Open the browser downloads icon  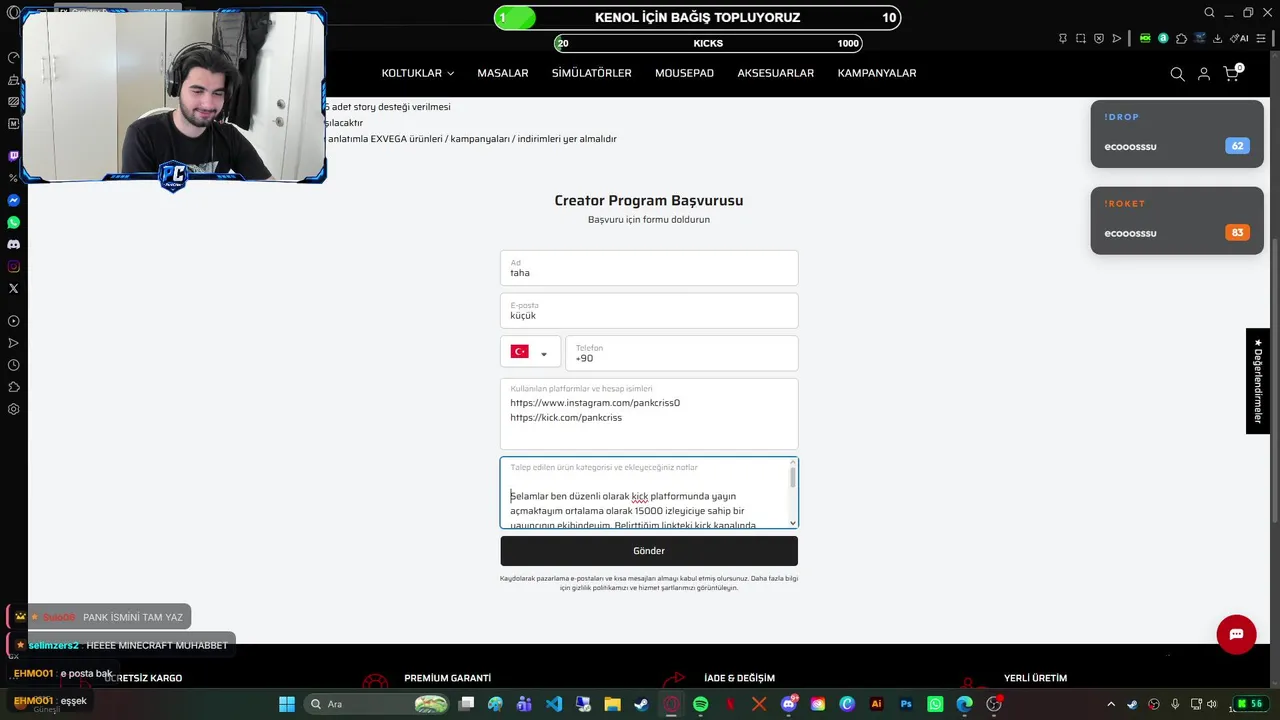(1217, 38)
